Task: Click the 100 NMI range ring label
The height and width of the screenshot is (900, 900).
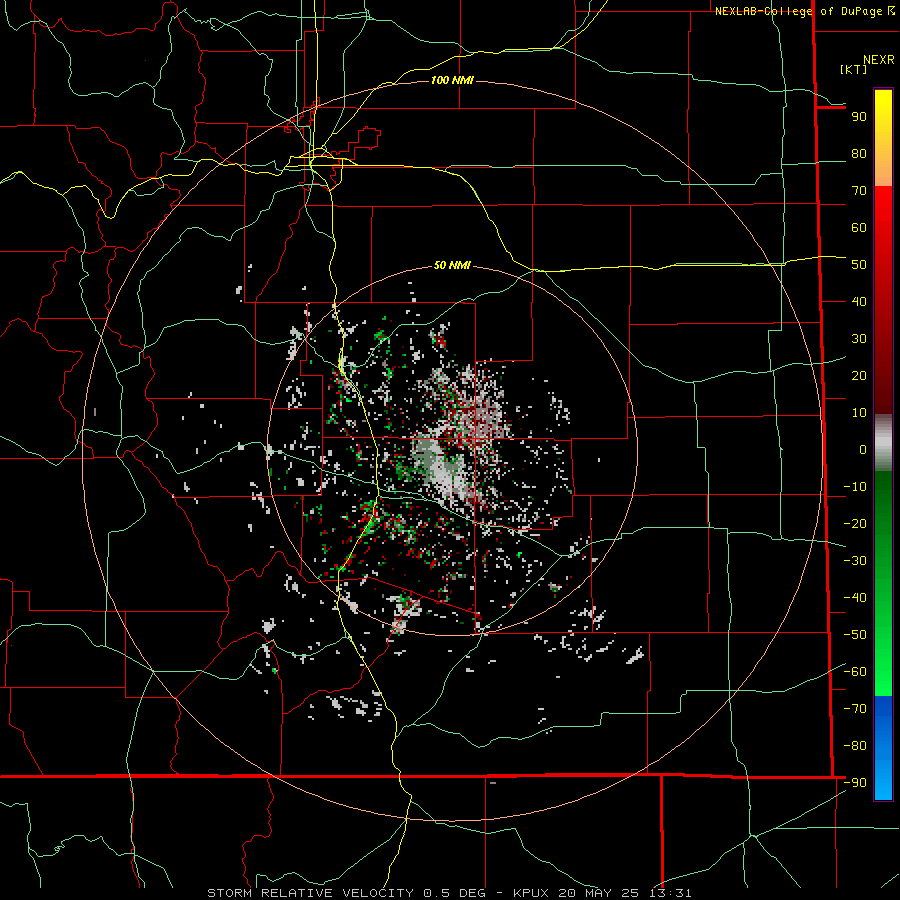Action: tap(452, 80)
